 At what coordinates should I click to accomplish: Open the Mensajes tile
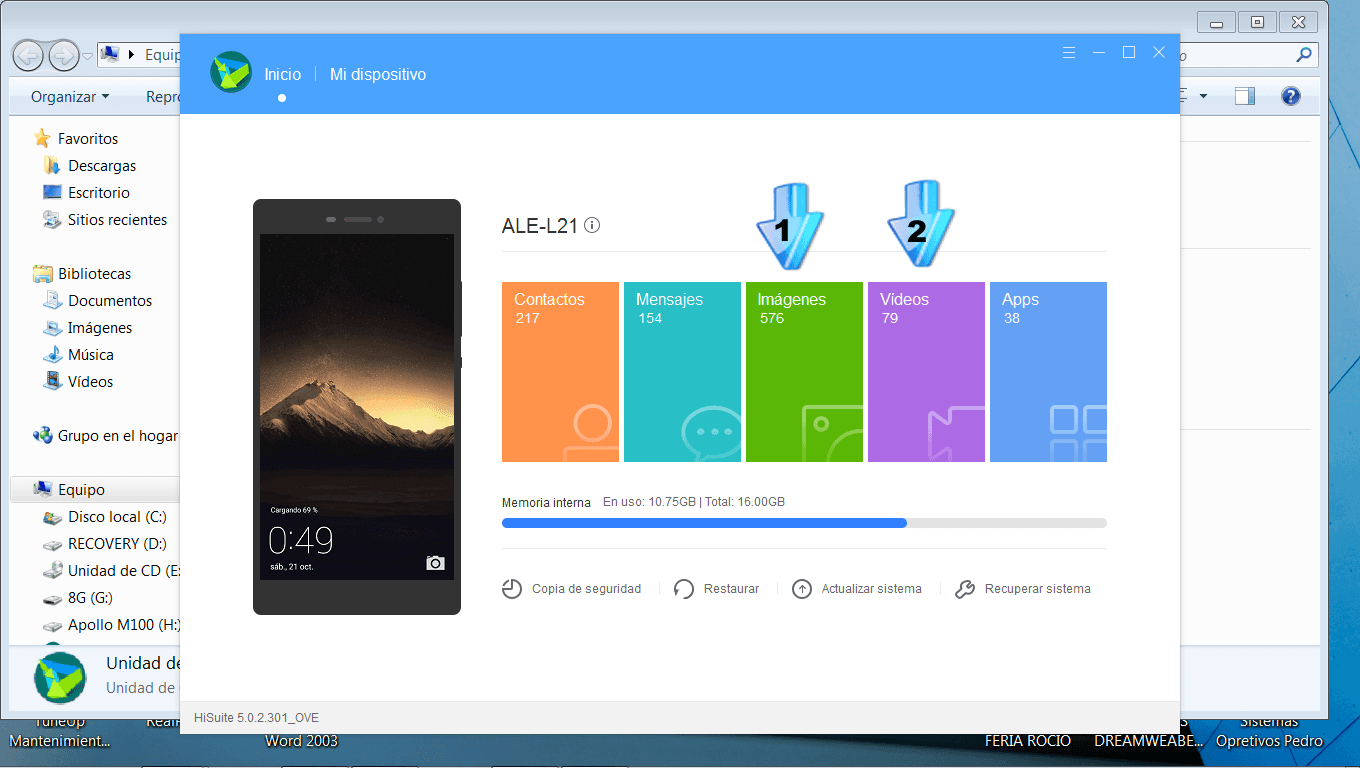click(x=682, y=372)
